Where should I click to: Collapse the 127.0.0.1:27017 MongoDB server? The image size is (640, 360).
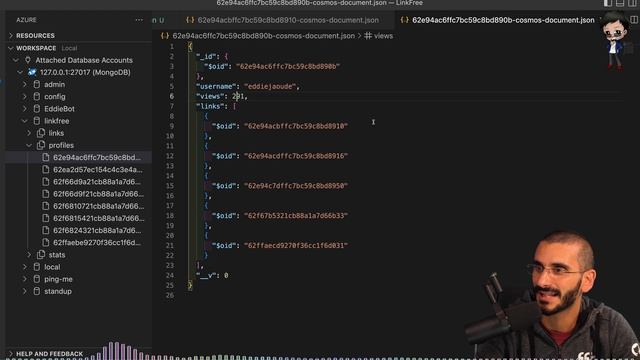pos(20,72)
